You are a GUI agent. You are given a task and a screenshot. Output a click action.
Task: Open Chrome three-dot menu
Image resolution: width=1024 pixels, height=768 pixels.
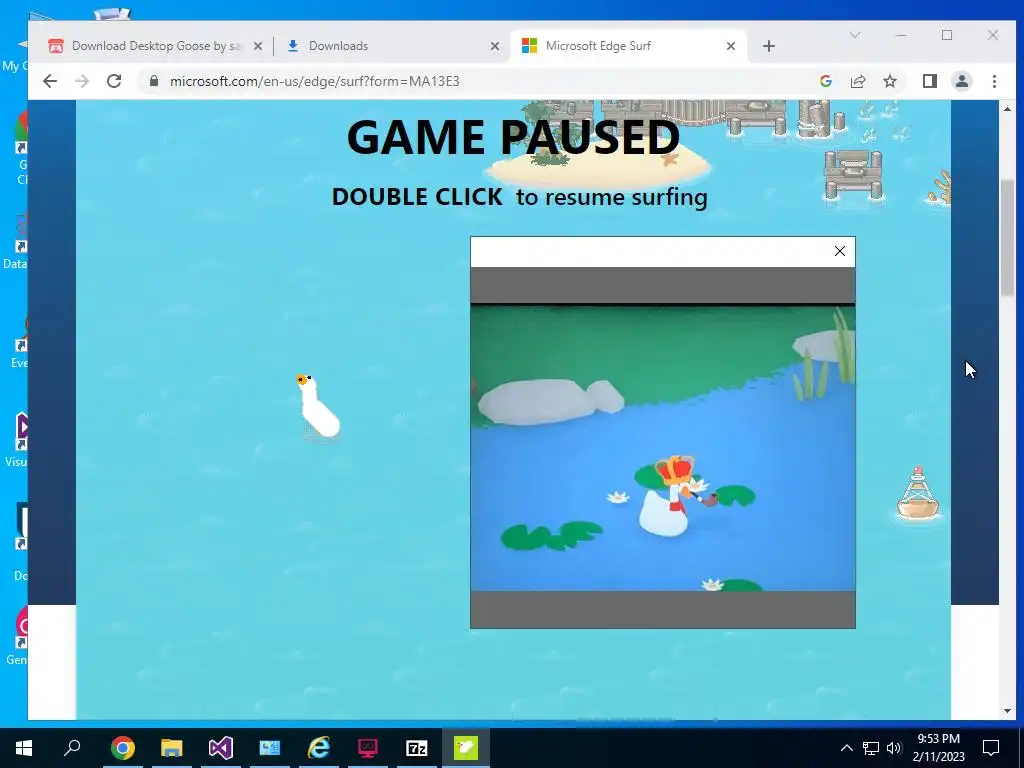click(x=994, y=81)
